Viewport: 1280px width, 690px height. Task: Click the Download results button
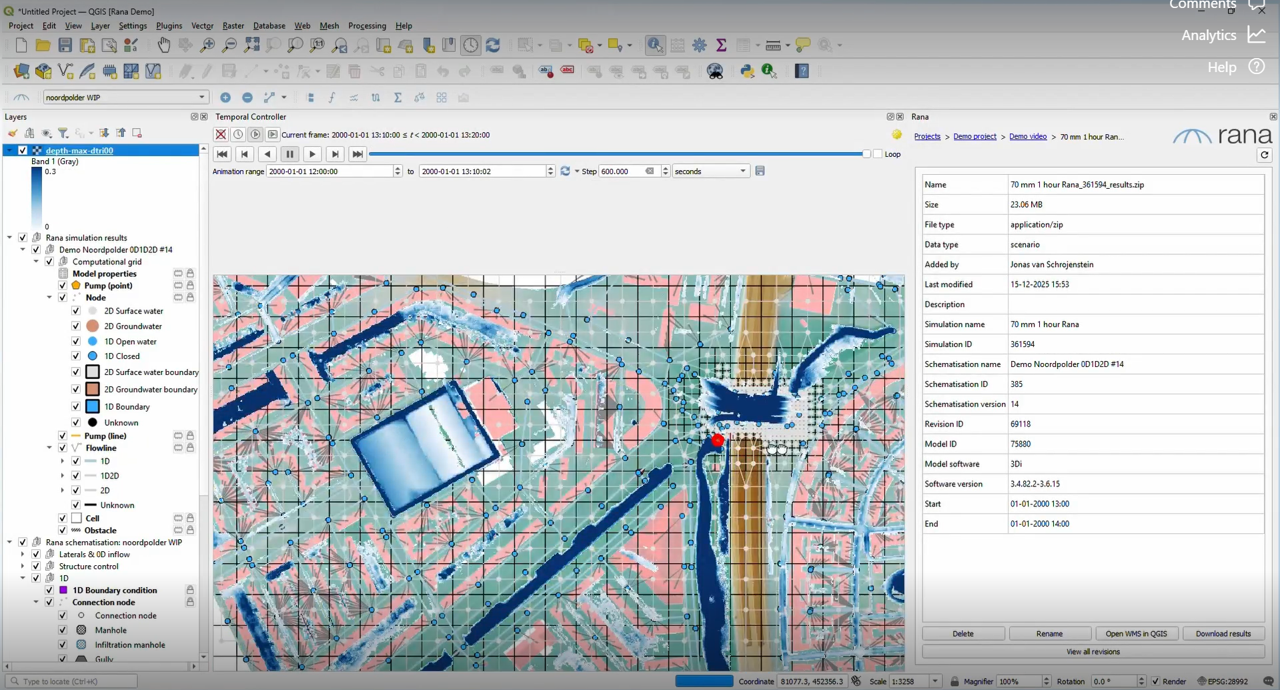coord(1222,633)
